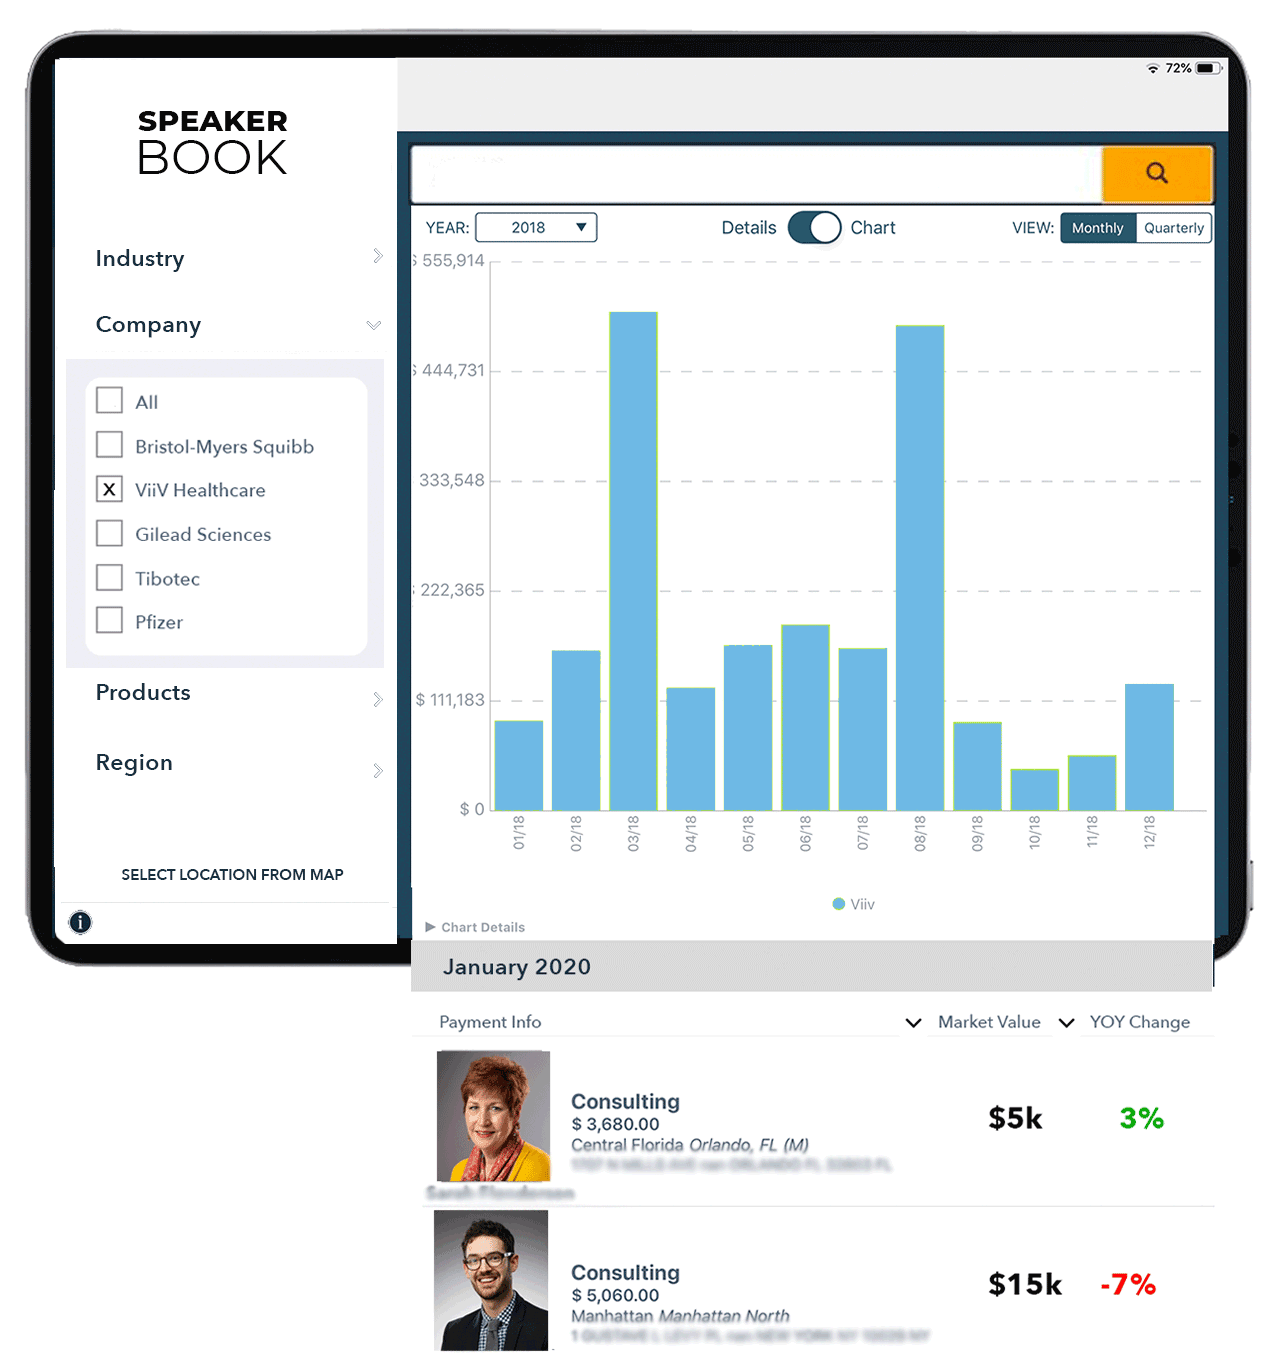Click the orange search magnifier button
Image resolution: width=1281 pixels, height=1353 pixels.
1157,174
